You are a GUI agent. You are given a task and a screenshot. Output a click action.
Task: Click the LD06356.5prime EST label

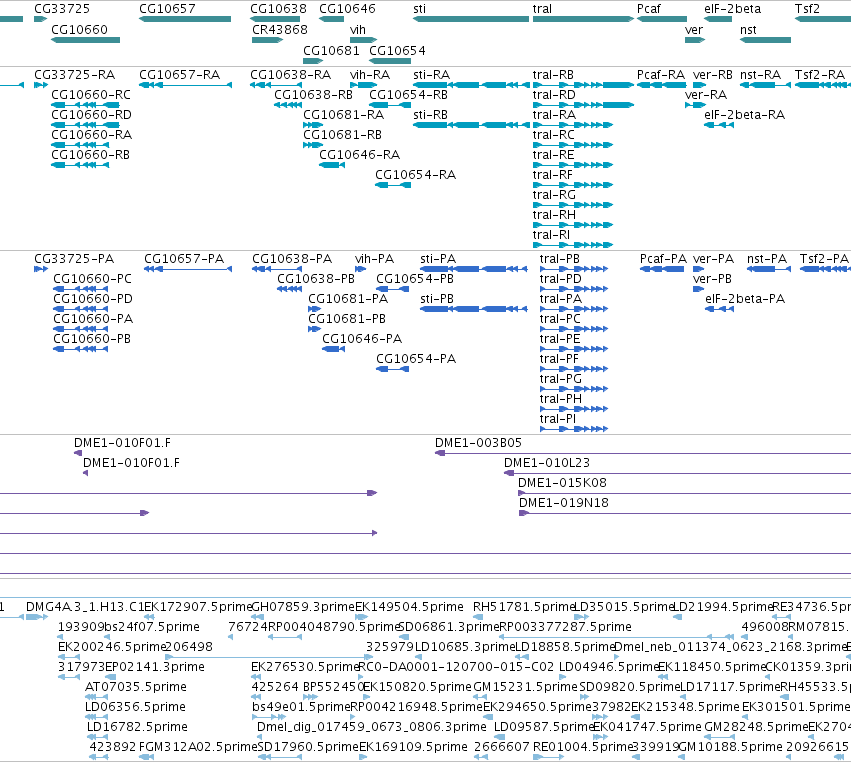tap(135, 707)
